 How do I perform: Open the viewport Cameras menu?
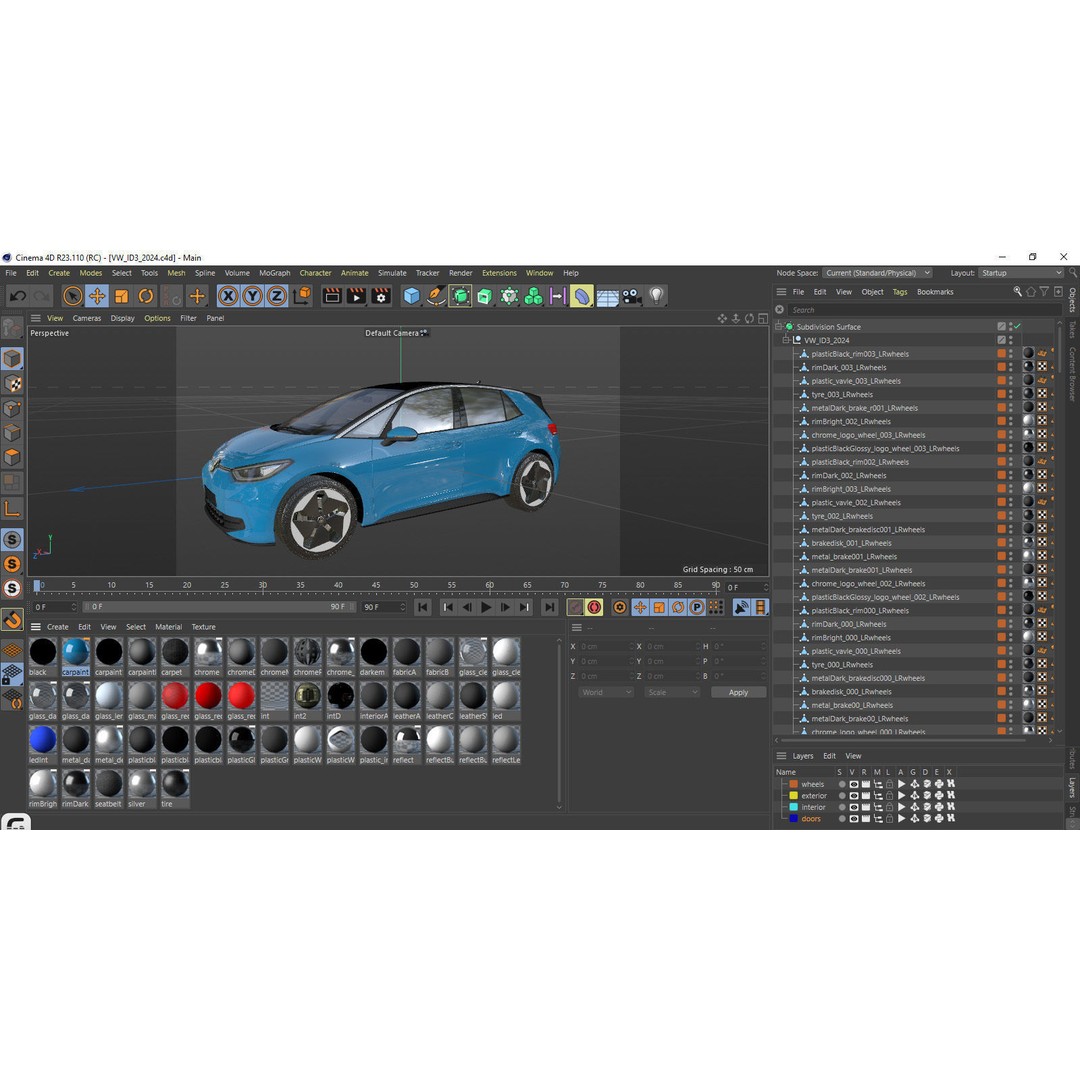coord(87,318)
